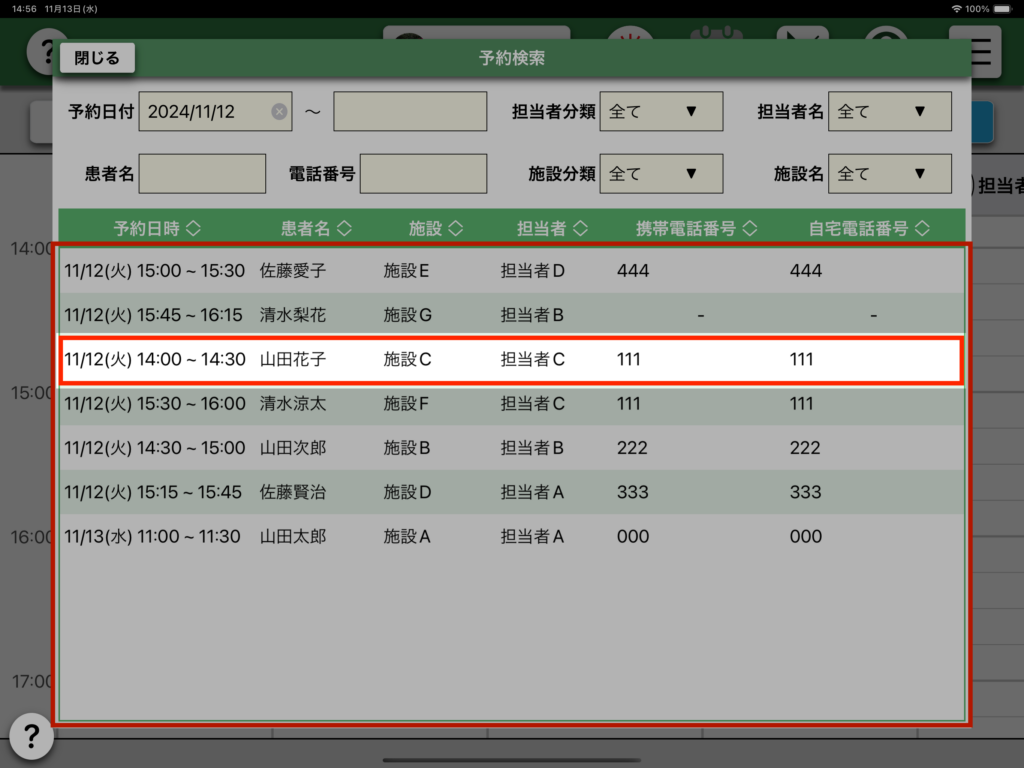Select the 佐藤愛子 reservation row
1024x768 pixels.
click(x=511, y=271)
